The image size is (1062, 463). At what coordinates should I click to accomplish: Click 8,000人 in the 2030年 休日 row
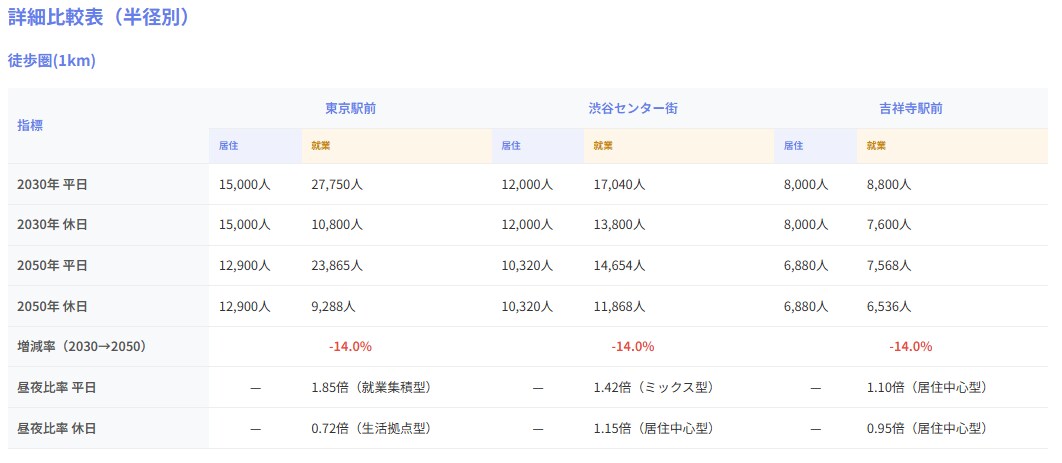pyautogui.click(x=806, y=225)
